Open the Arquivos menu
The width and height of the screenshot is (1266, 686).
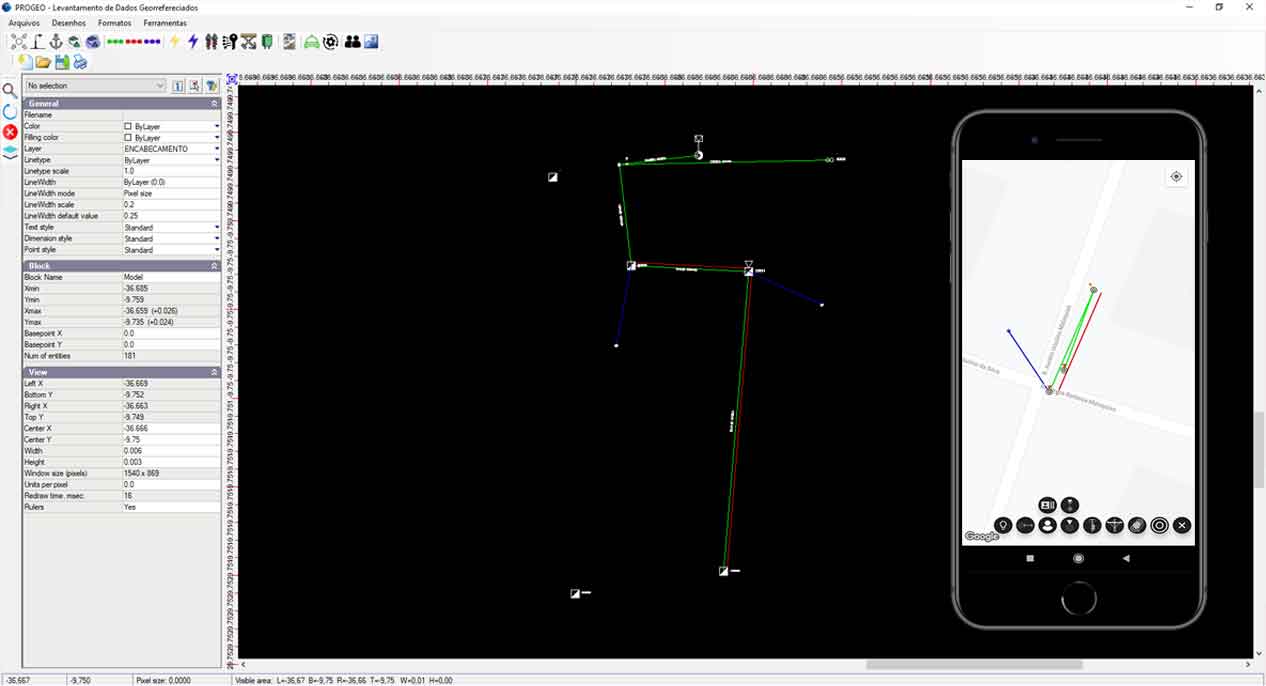point(24,22)
